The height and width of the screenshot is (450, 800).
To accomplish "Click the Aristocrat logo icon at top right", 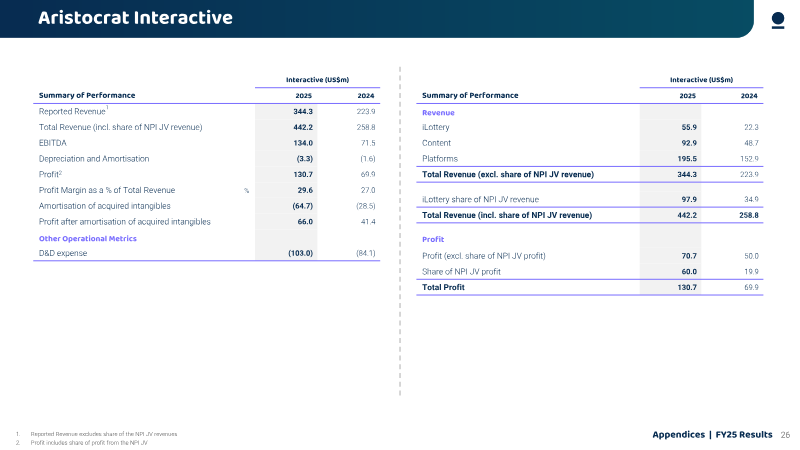I will click(x=778, y=20).
